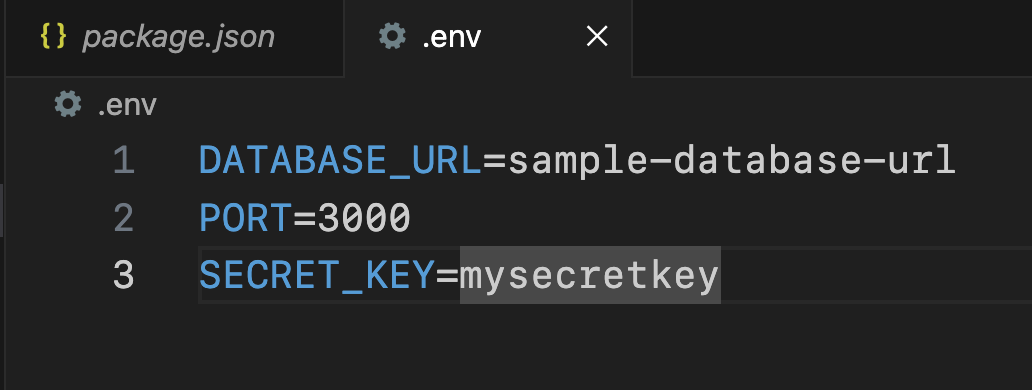
Task: Click the highlighted mysecretkey value
Action: click(x=590, y=276)
